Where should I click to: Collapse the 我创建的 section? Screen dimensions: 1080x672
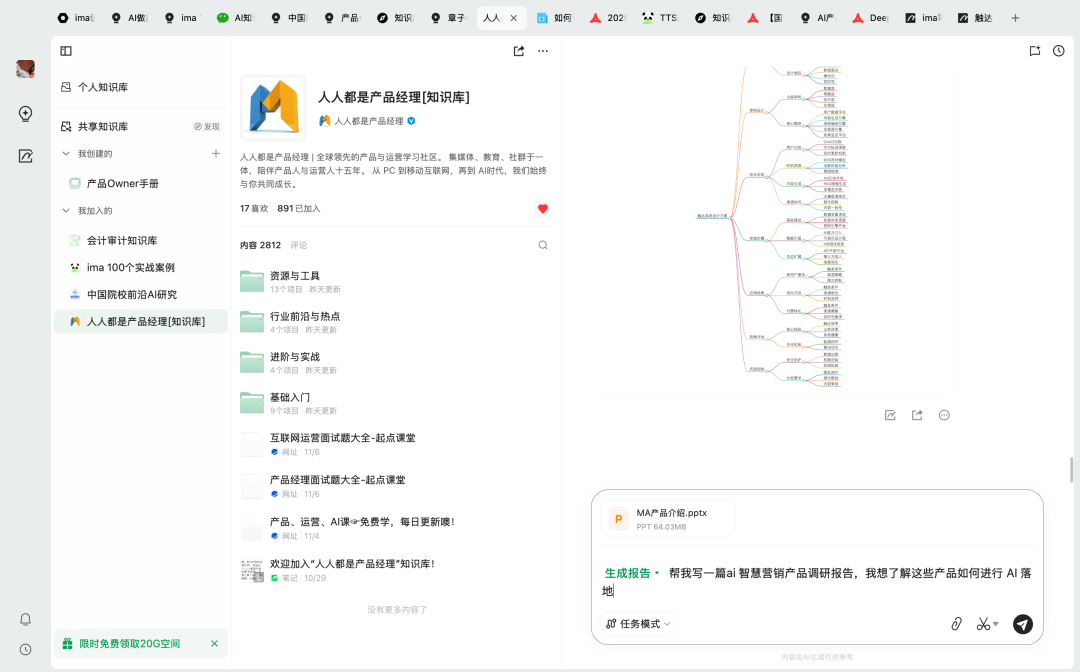[x=66, y=154]
